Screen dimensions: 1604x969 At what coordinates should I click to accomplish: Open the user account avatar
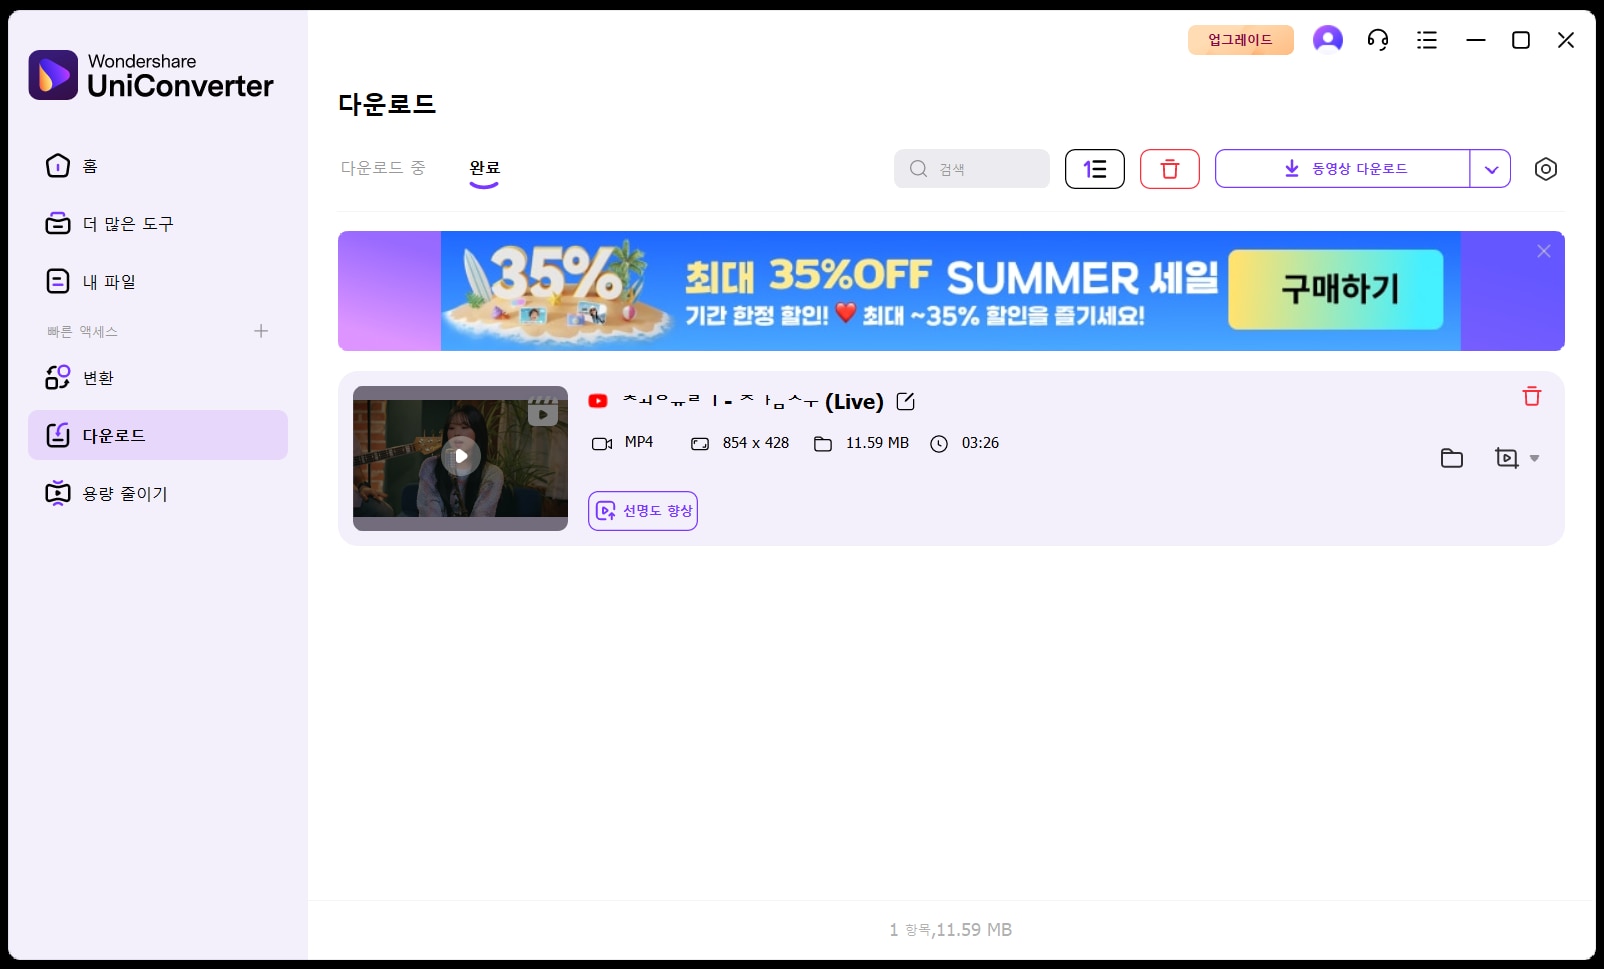[x=1328, y=39]
